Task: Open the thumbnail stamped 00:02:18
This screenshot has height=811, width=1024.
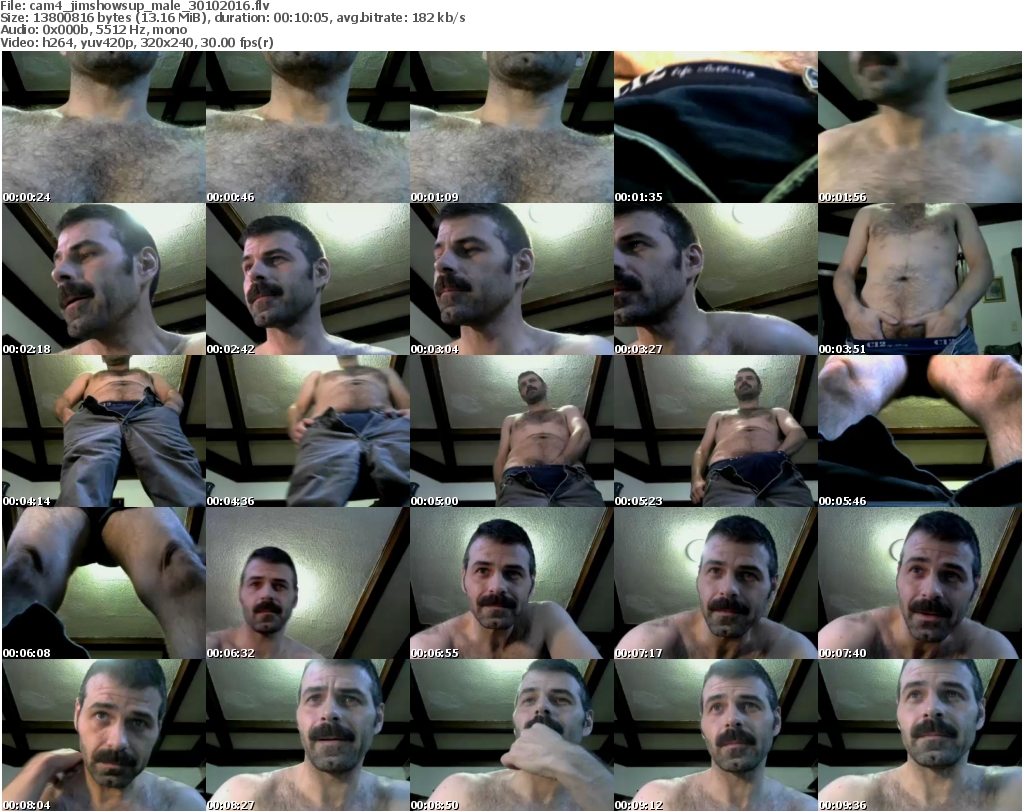Action: point(104,279)
